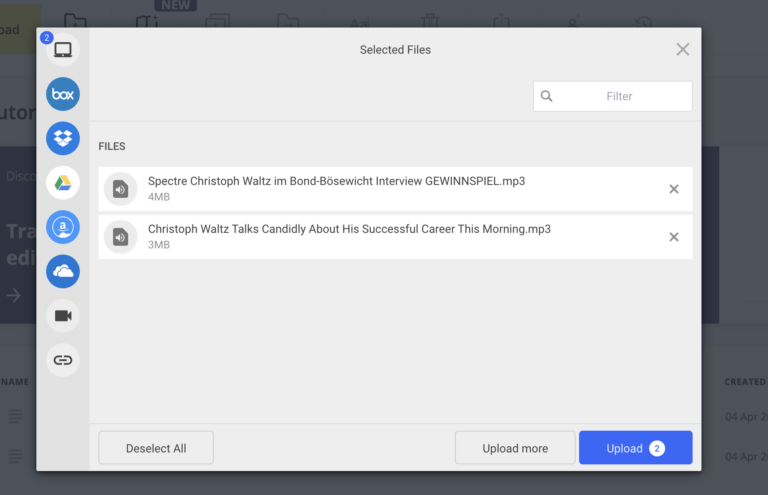Select My Device computer source icon

point(63,50)
